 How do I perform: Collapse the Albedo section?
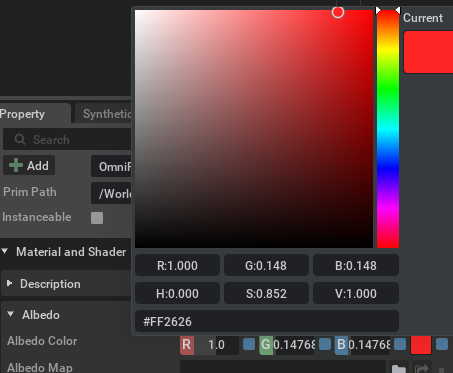11,314
